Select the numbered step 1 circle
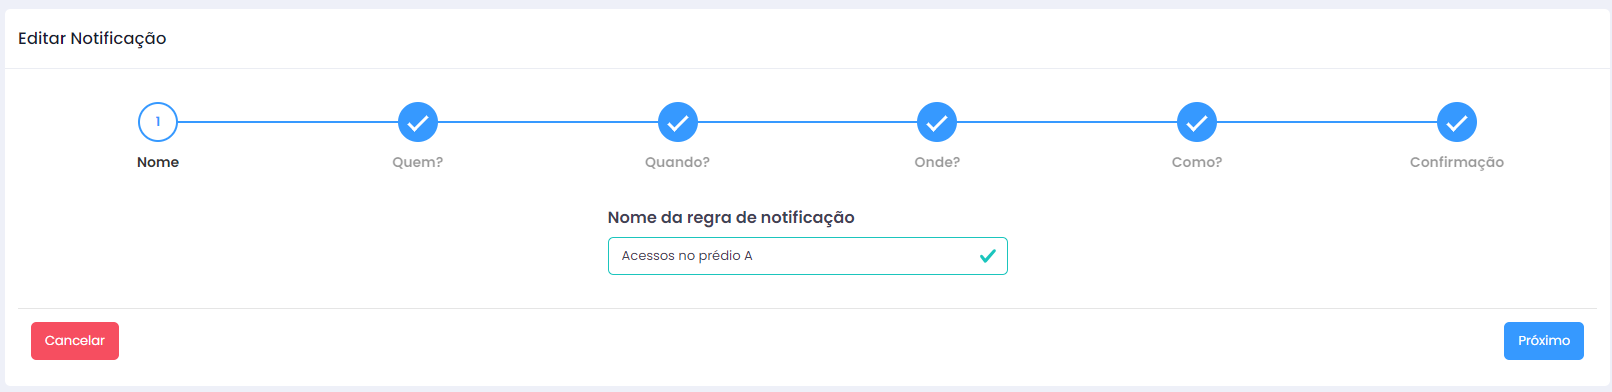This screenshot has height=392, width=1612. coord(158,122)
